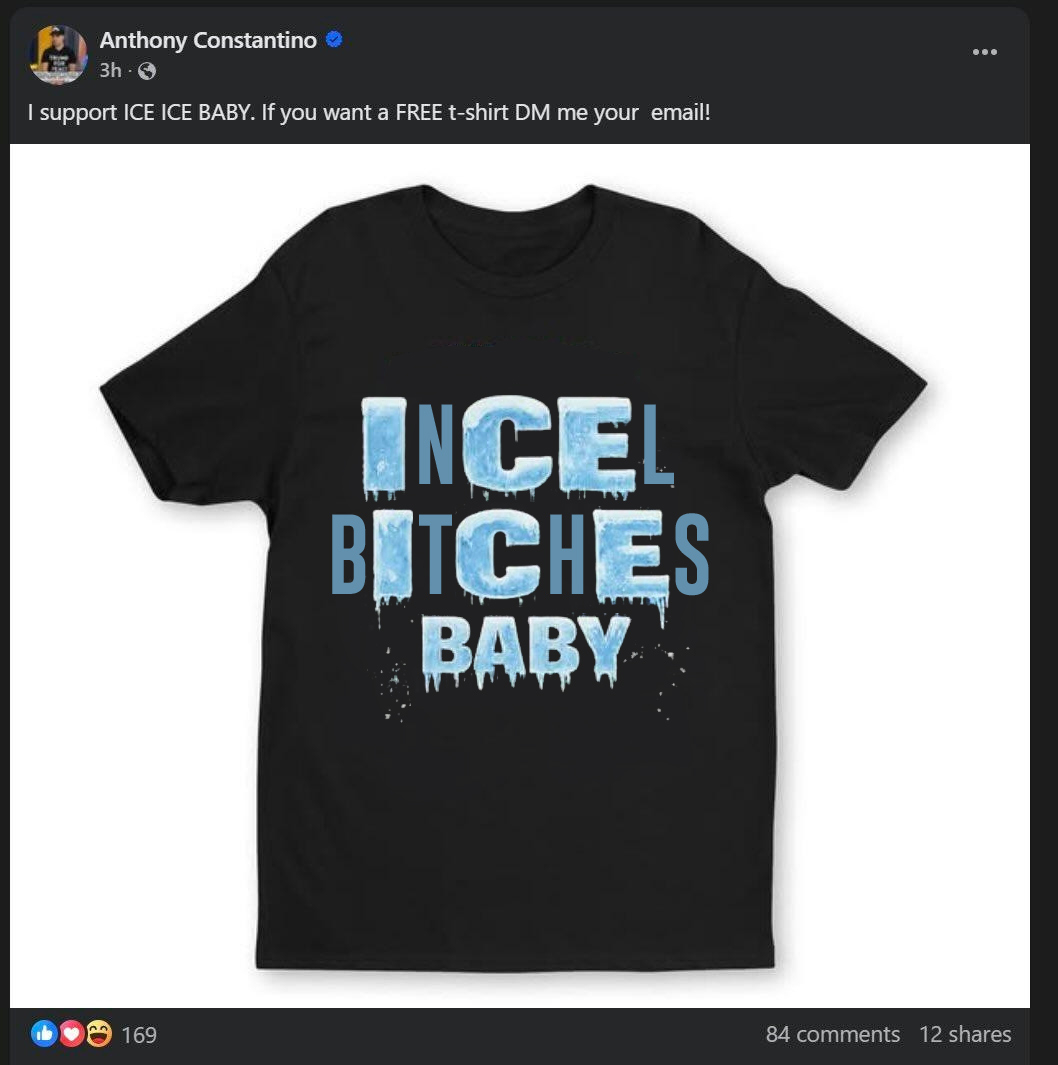Click the blue verified badge

pos(335,40)
